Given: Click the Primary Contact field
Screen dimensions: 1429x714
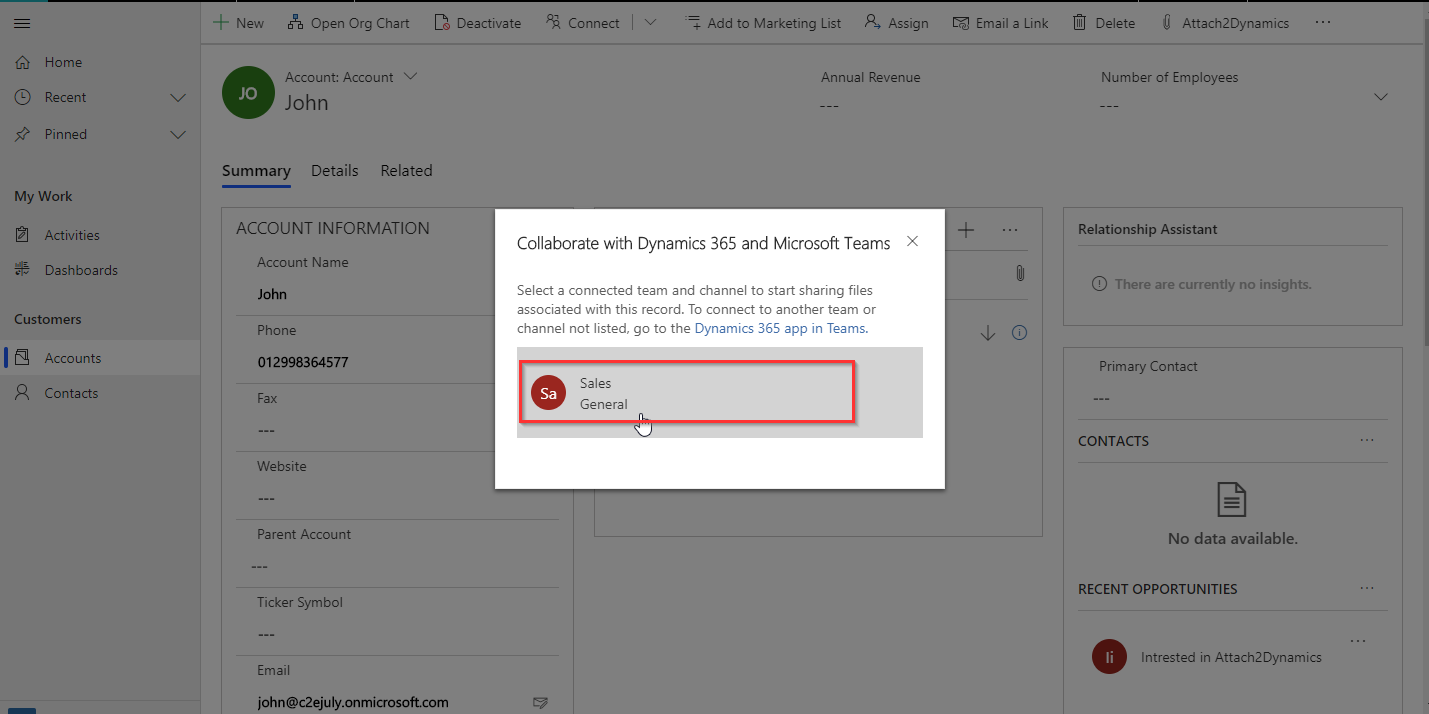Looking at the screenshot, I should [1232, 398].
